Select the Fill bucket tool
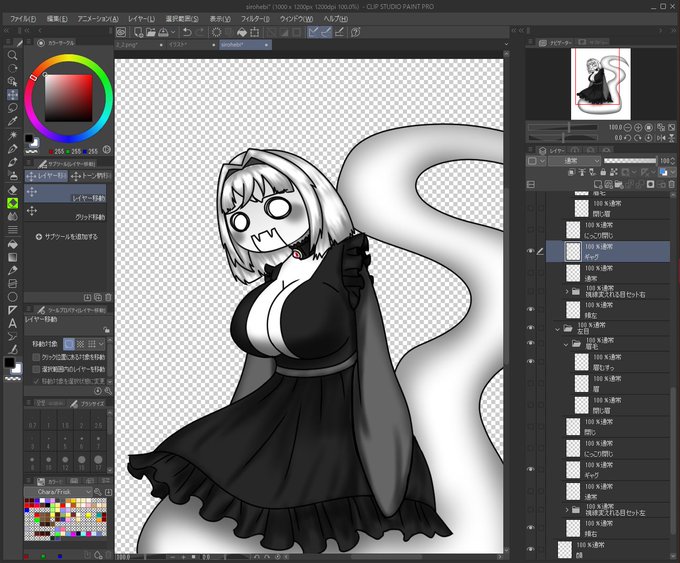Image resolution: width=680 pixels, height=563 pixels. [13, 244]
